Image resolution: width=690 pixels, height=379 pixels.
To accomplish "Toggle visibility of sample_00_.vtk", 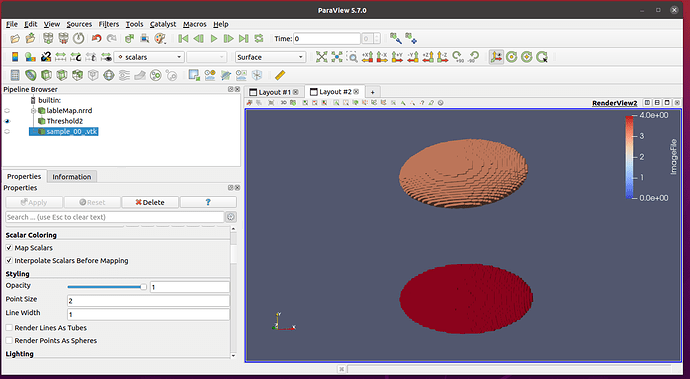I will pos(7,132).
